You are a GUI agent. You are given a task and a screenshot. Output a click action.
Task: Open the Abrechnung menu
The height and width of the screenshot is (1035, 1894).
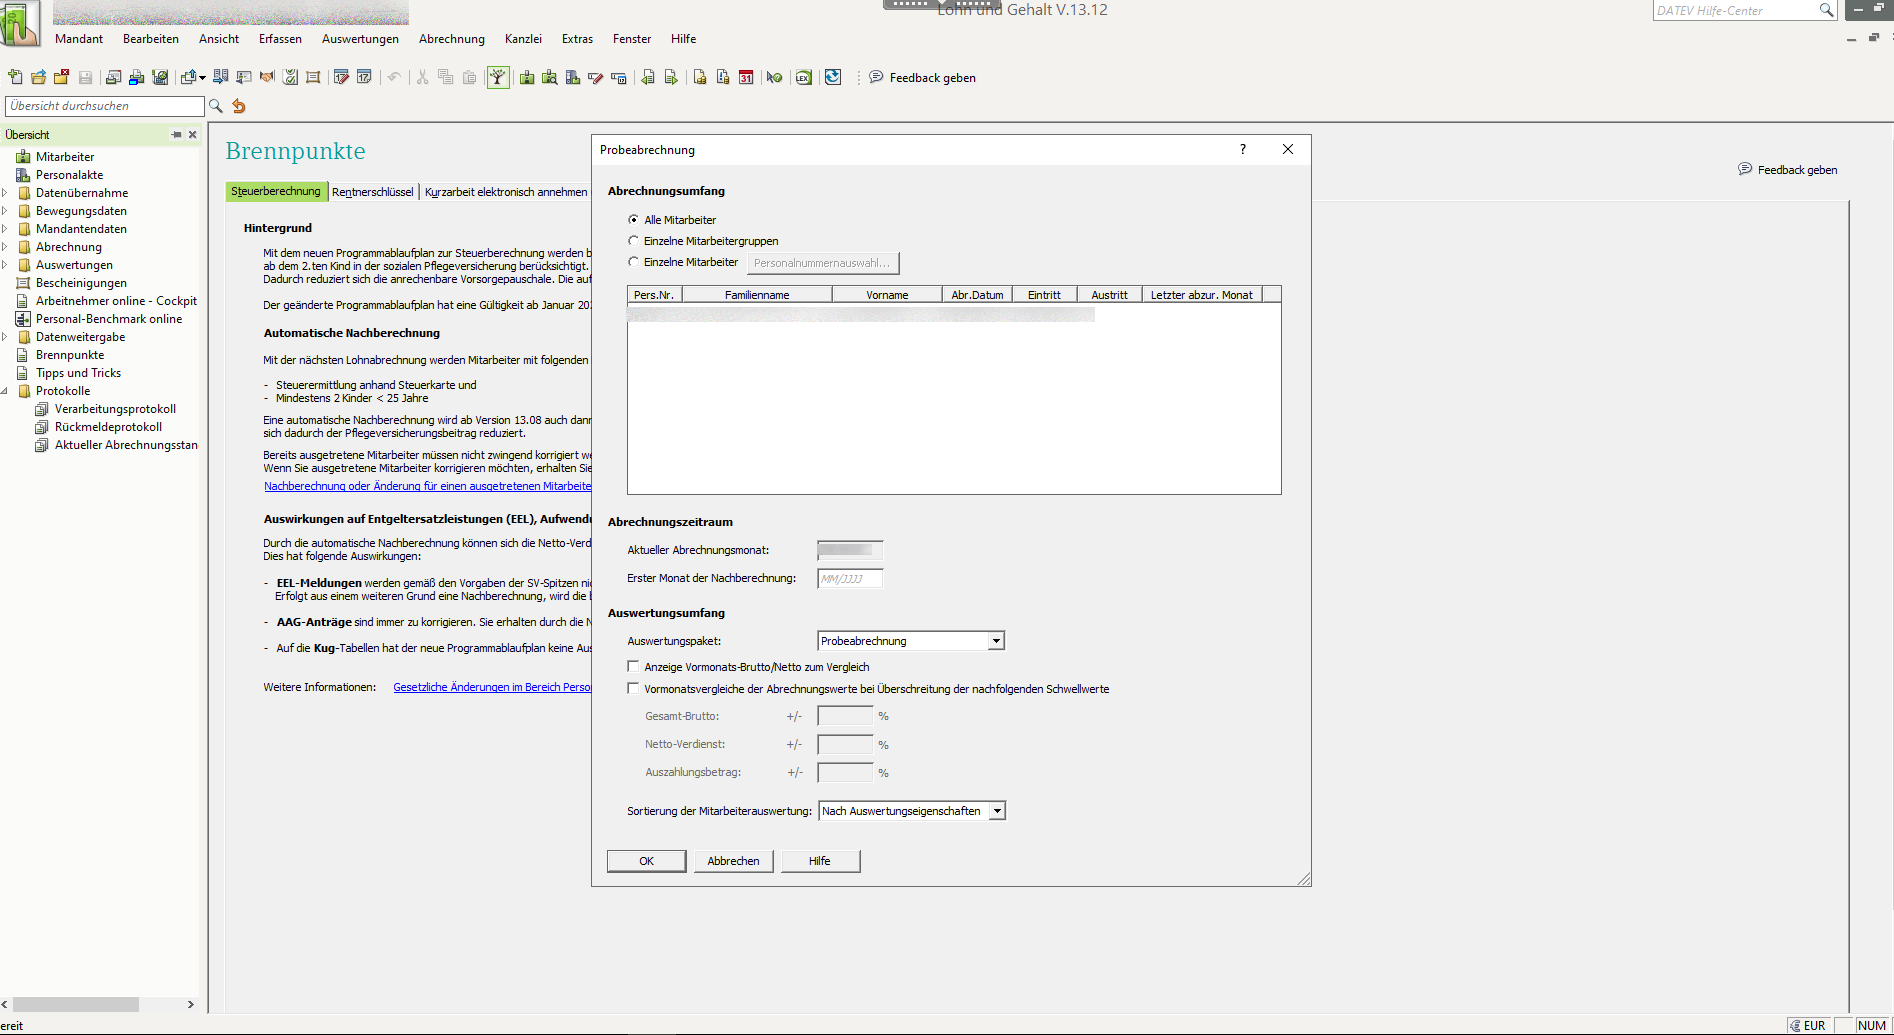point(451,39)
